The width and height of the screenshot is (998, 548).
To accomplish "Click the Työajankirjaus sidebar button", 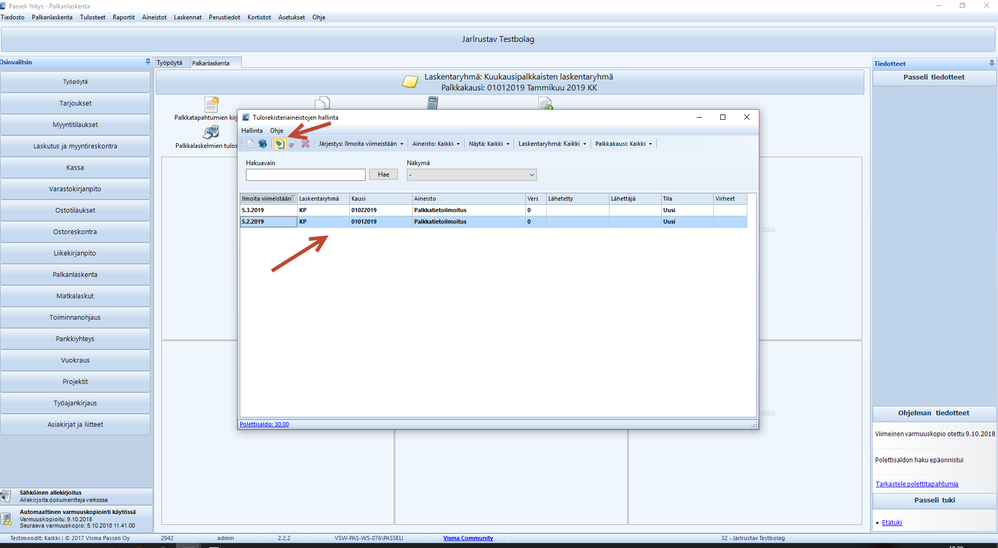I will 75,403.
